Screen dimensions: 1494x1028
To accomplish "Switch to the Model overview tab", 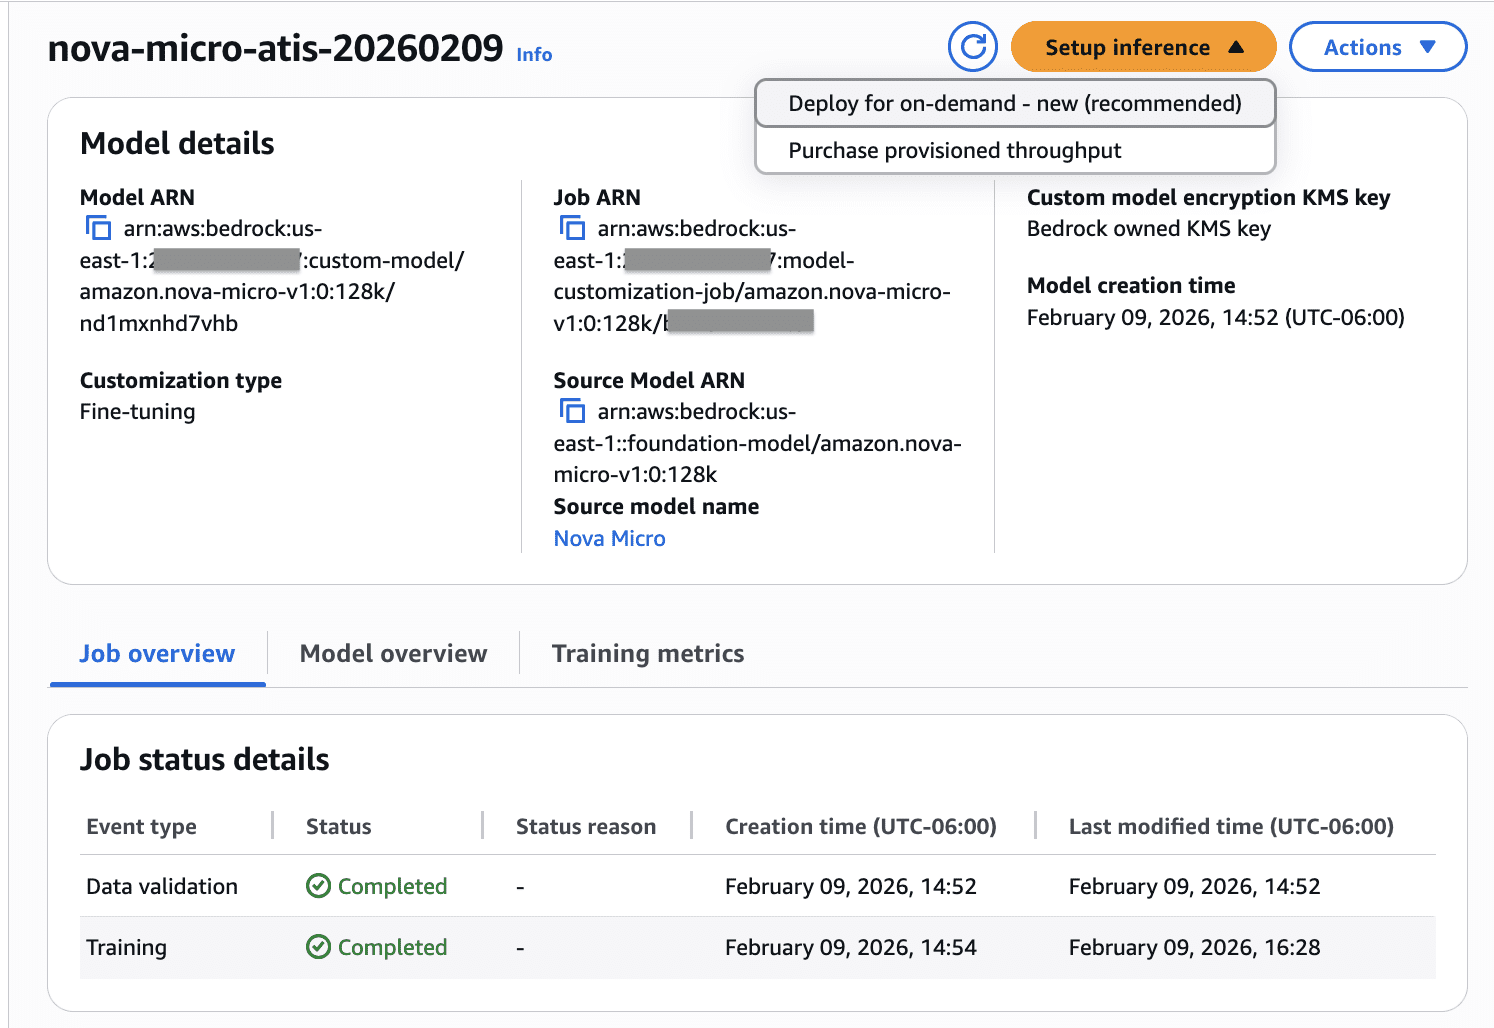I will [393, 653].
